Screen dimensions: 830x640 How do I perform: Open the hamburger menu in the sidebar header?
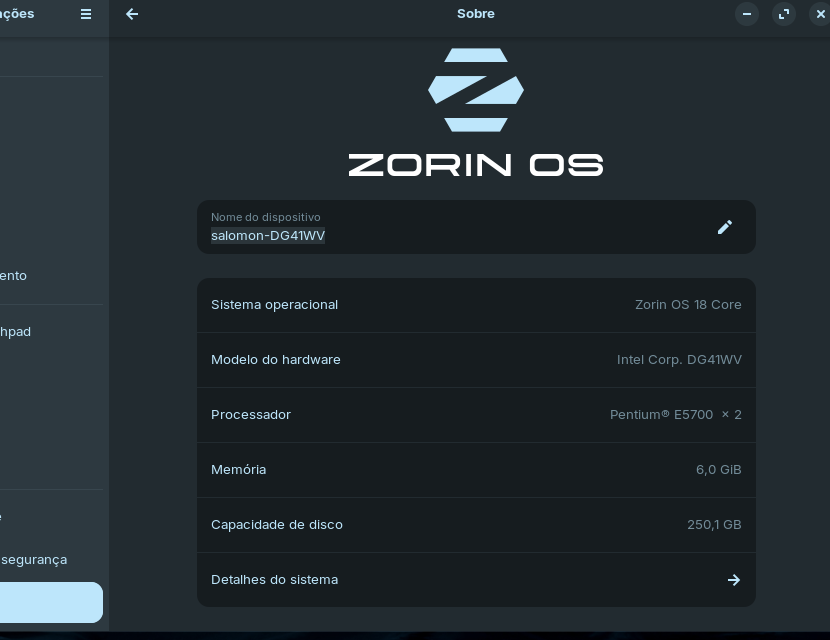(x=86, y=14)
